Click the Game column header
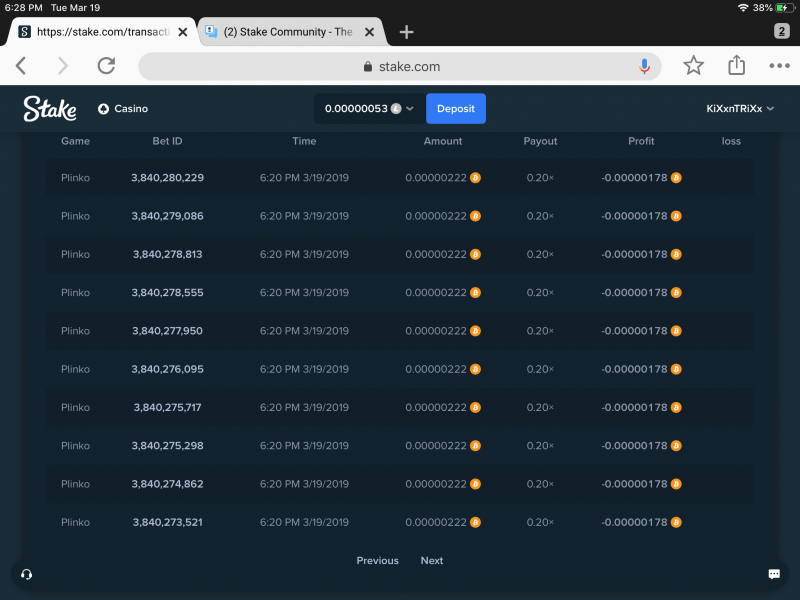The height and width of the screenshot is (600, 800). pyautogui.click(x=76, y=141)
